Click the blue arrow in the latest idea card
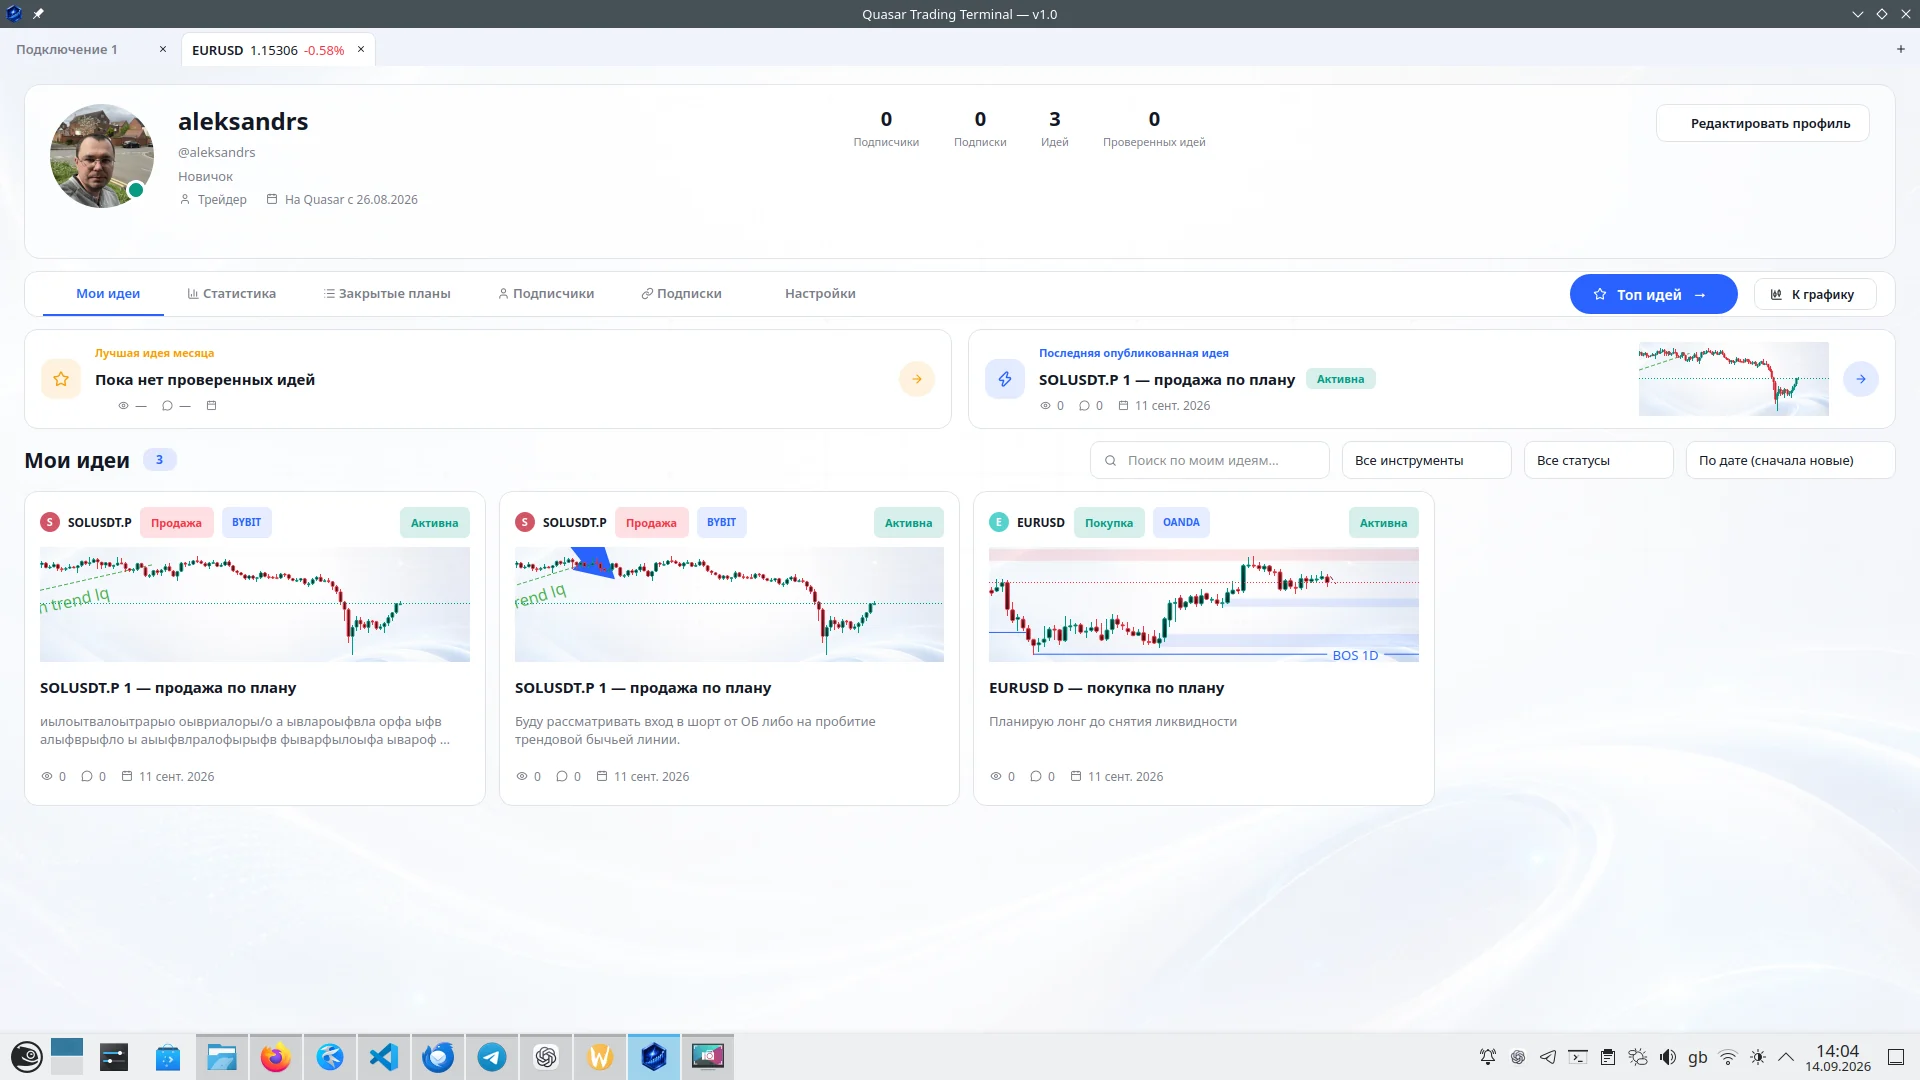This screenshot has height=1080, width=1920. point(1860,379)
